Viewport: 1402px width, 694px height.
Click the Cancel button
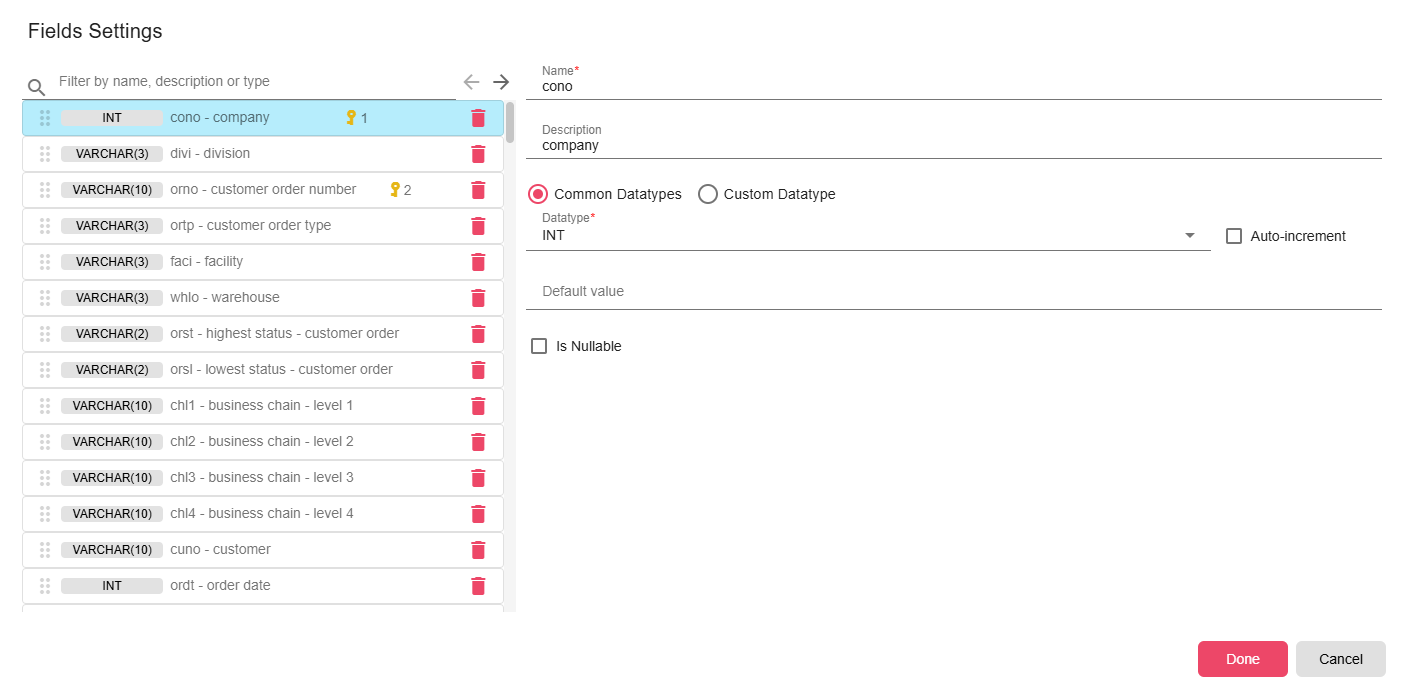click(1341, 659)
